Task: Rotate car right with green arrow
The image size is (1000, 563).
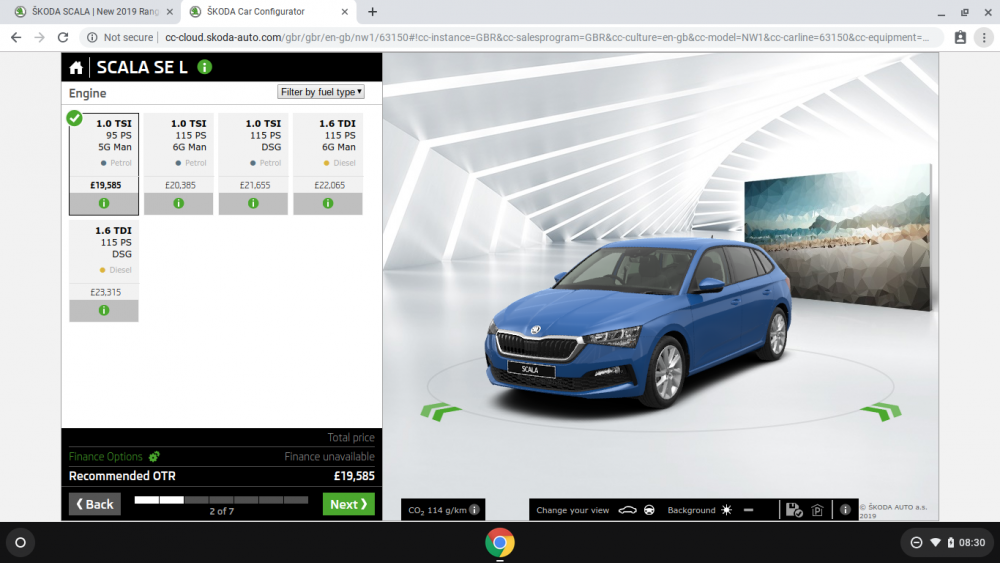Action: pos(881,411)
